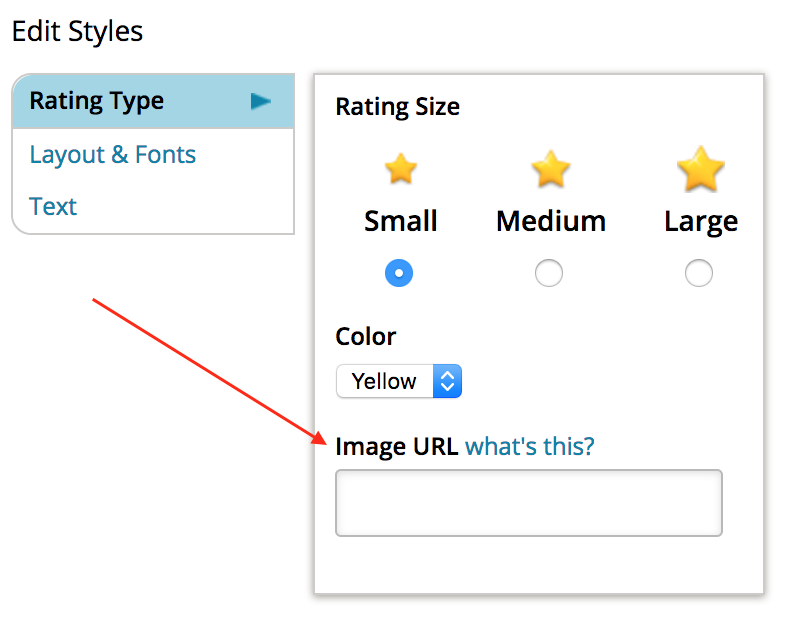Click the up-down arrows on Color selector
This screenshot has height=640, width=807.
pyautogui.click(x=447, y=381)
